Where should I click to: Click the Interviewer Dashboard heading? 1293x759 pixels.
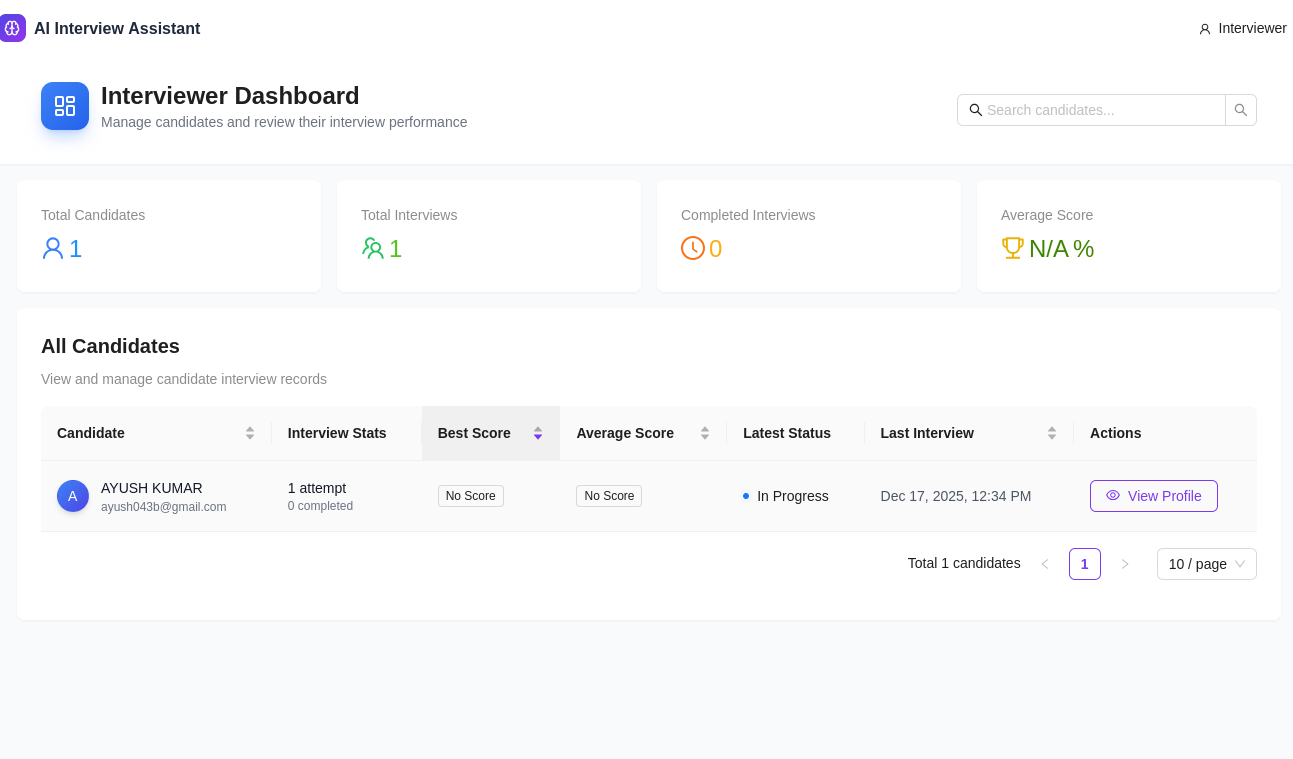pos(230,96)
